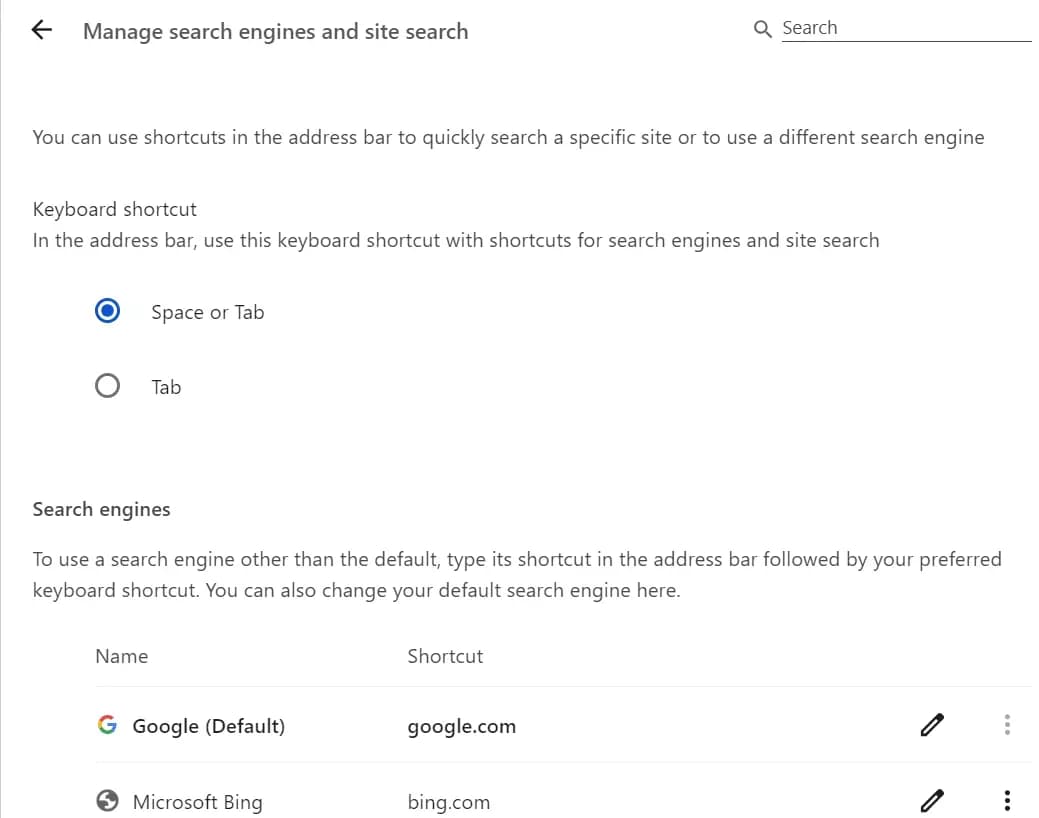Click the 'Shortcut' column header
Screen dimensions: 1039x818
click(x=445, y=656)
